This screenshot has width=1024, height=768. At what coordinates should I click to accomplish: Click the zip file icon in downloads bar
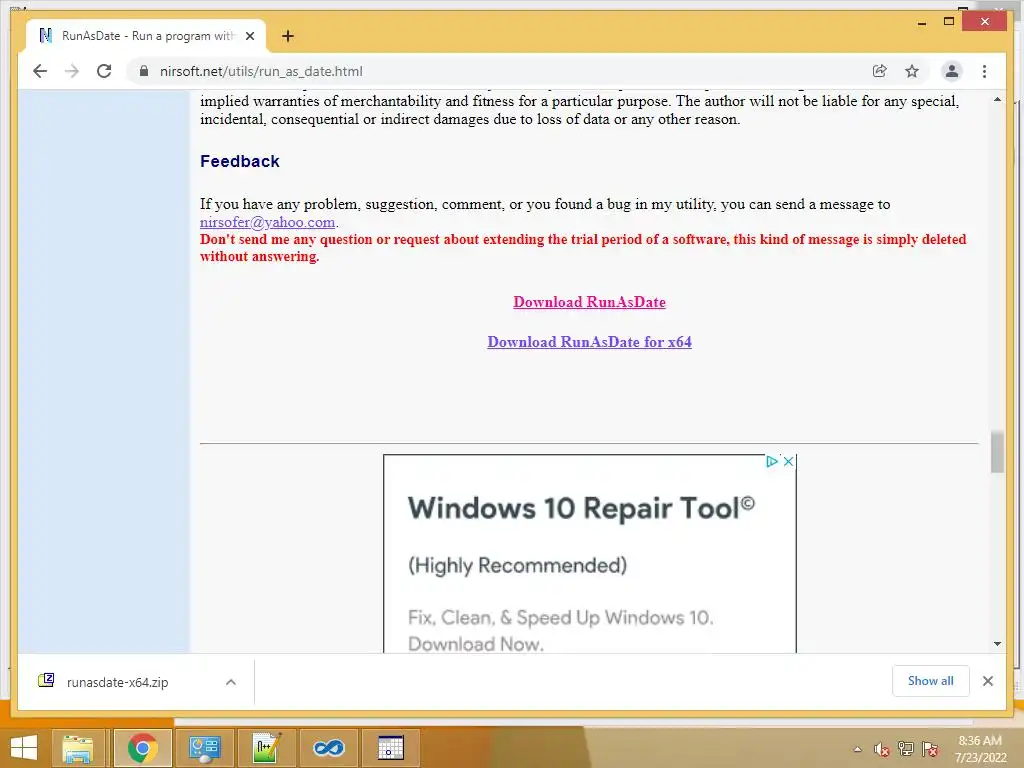[46, 680]
